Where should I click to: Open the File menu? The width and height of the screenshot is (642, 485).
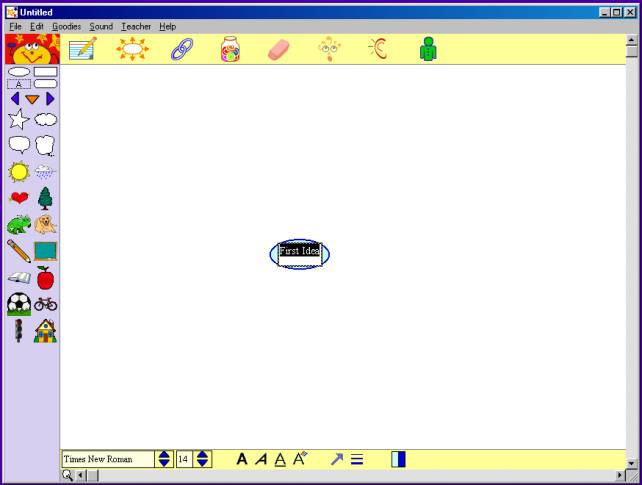pyautogui.click(x=15, y=27)
